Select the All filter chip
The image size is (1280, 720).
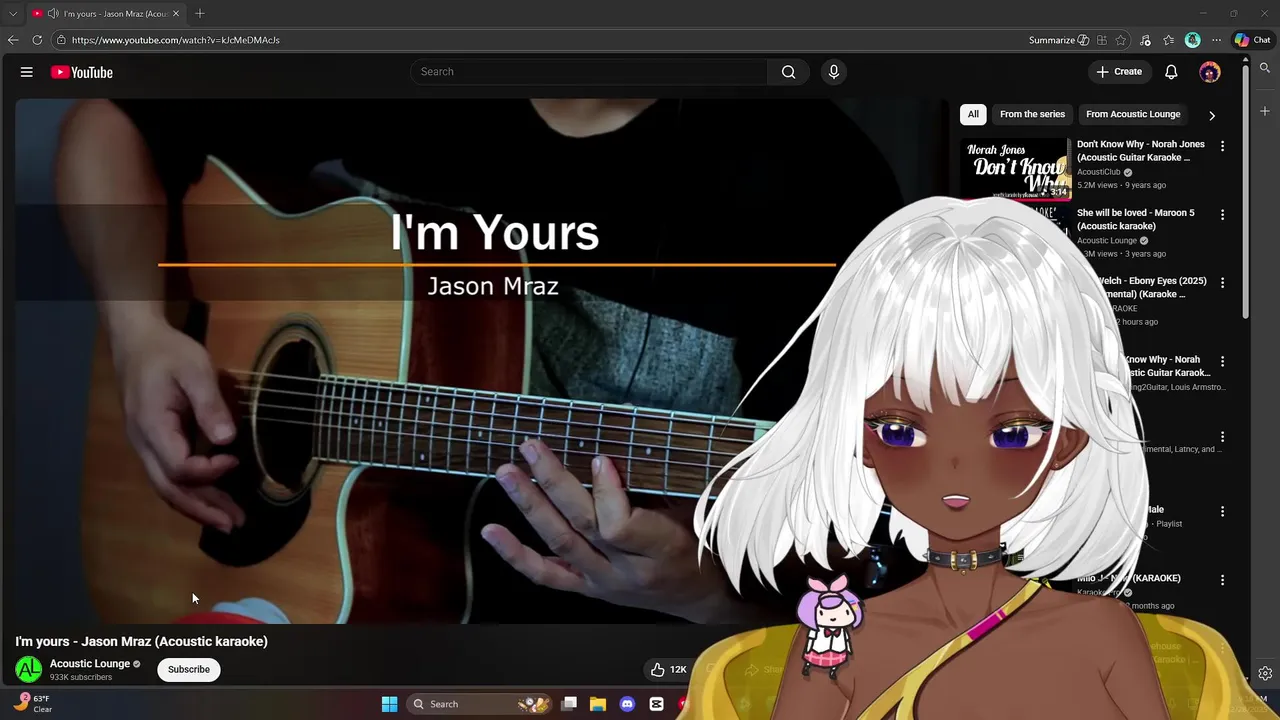click(973, 114)
